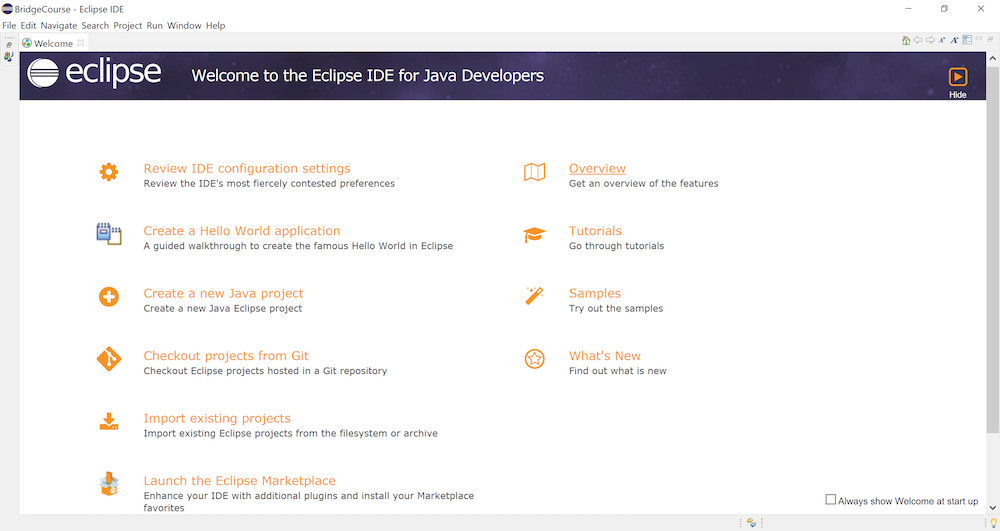Open the Launch the Eclipse Marketplace link
Screen dimensions: 1000x531
coord(239,481)
